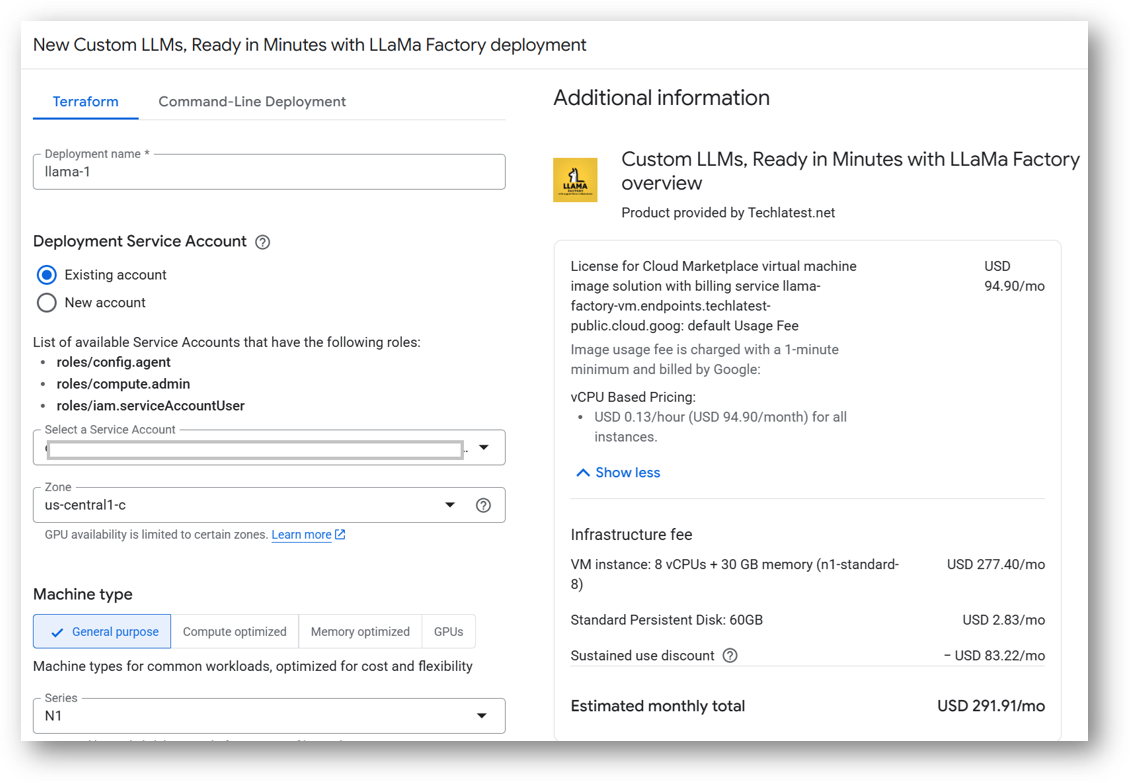Open the Learn more GPU availability link
Image resolution: width=1130 pixels, height=783 pixels.
301,535
